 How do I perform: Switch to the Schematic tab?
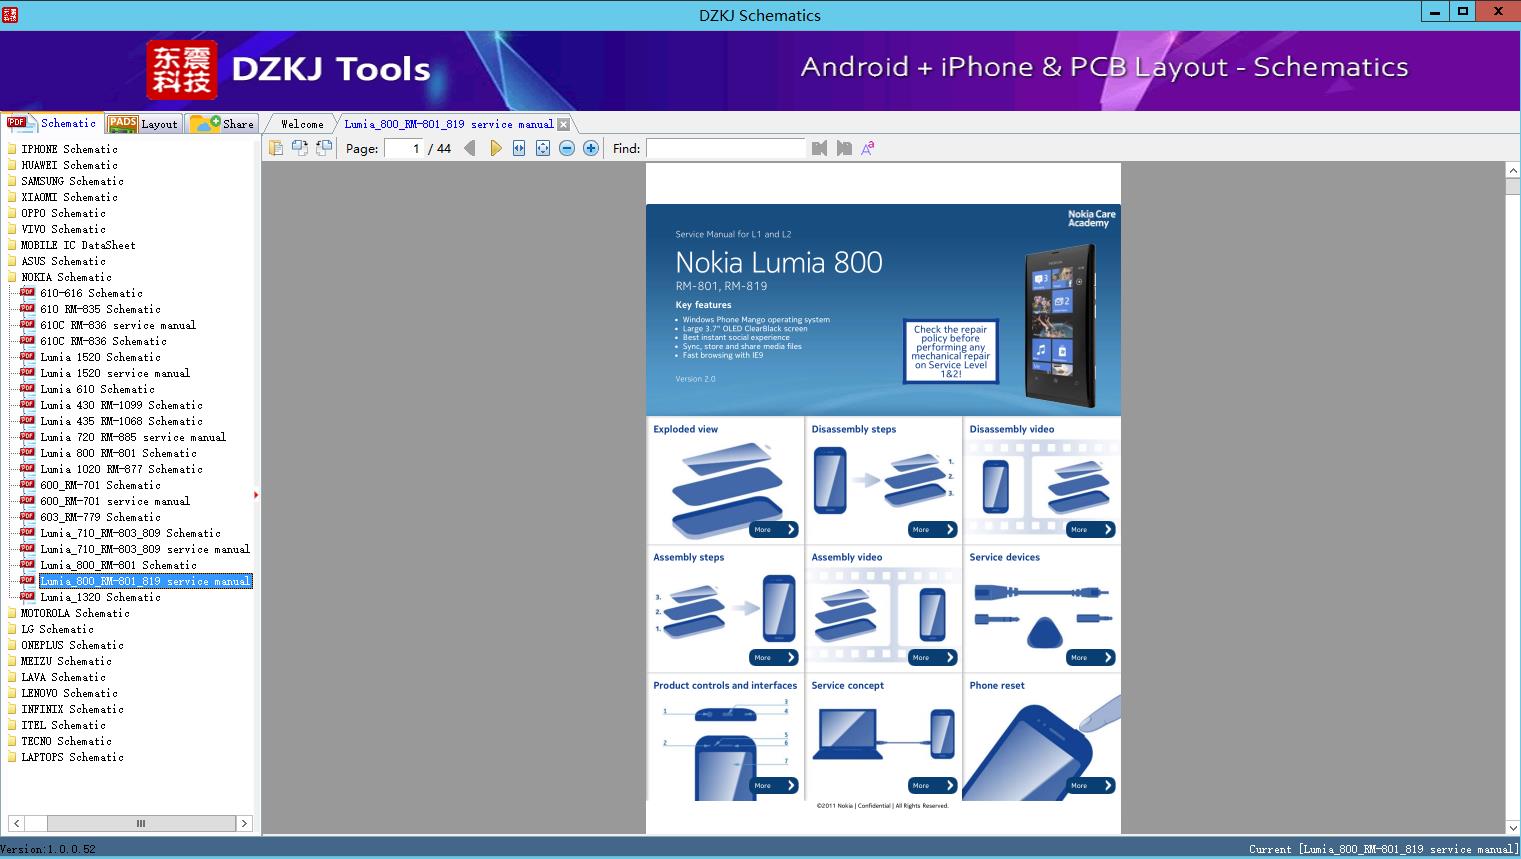pyautogui.click(x=52, y=123)
